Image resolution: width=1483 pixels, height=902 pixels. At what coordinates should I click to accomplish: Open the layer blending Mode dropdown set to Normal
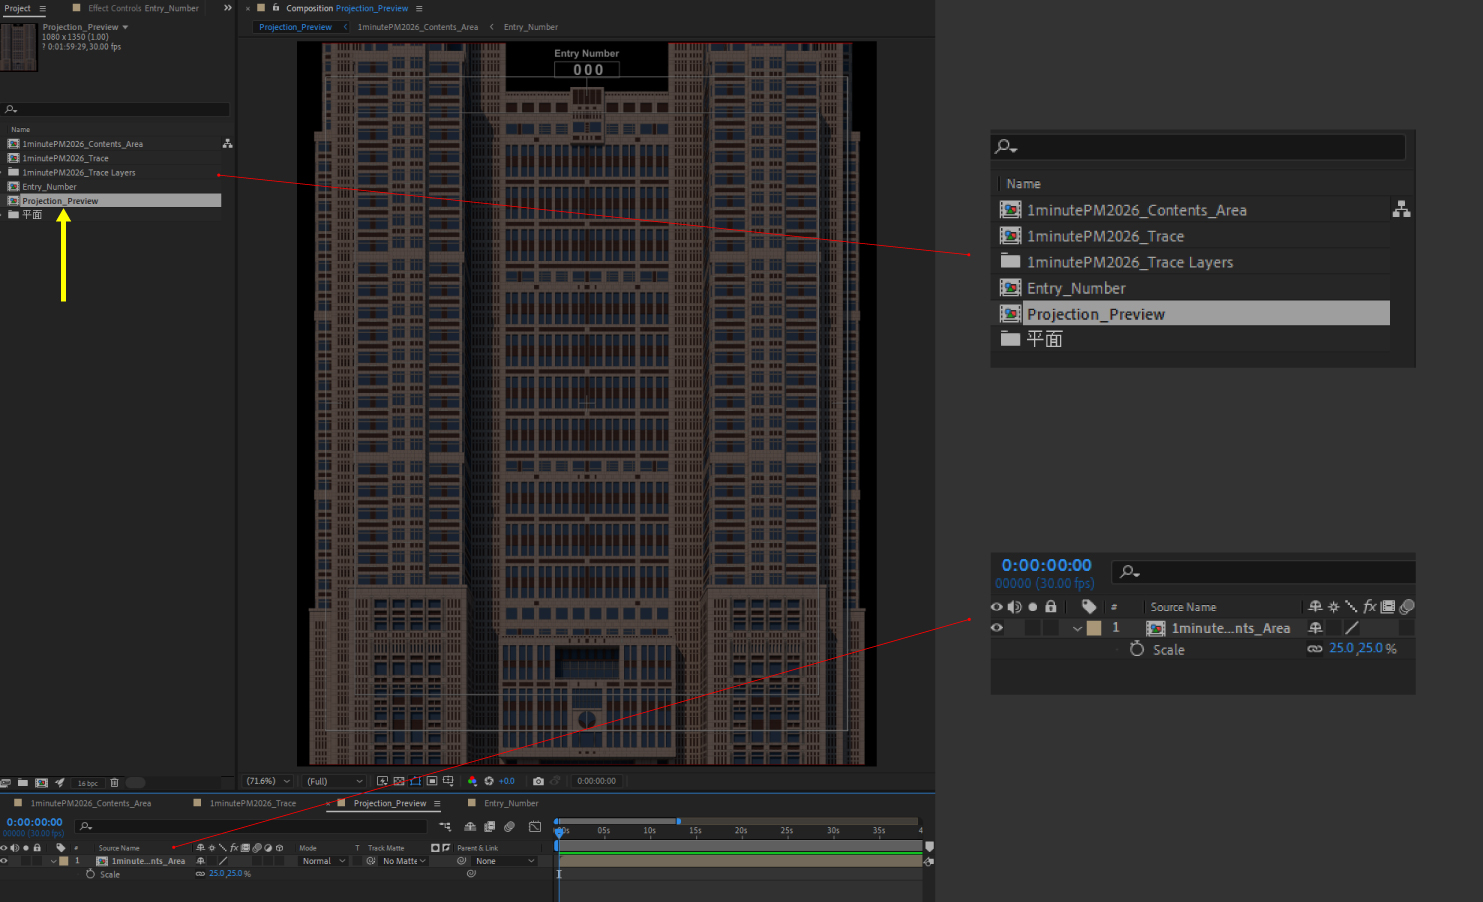pos(323,861)
